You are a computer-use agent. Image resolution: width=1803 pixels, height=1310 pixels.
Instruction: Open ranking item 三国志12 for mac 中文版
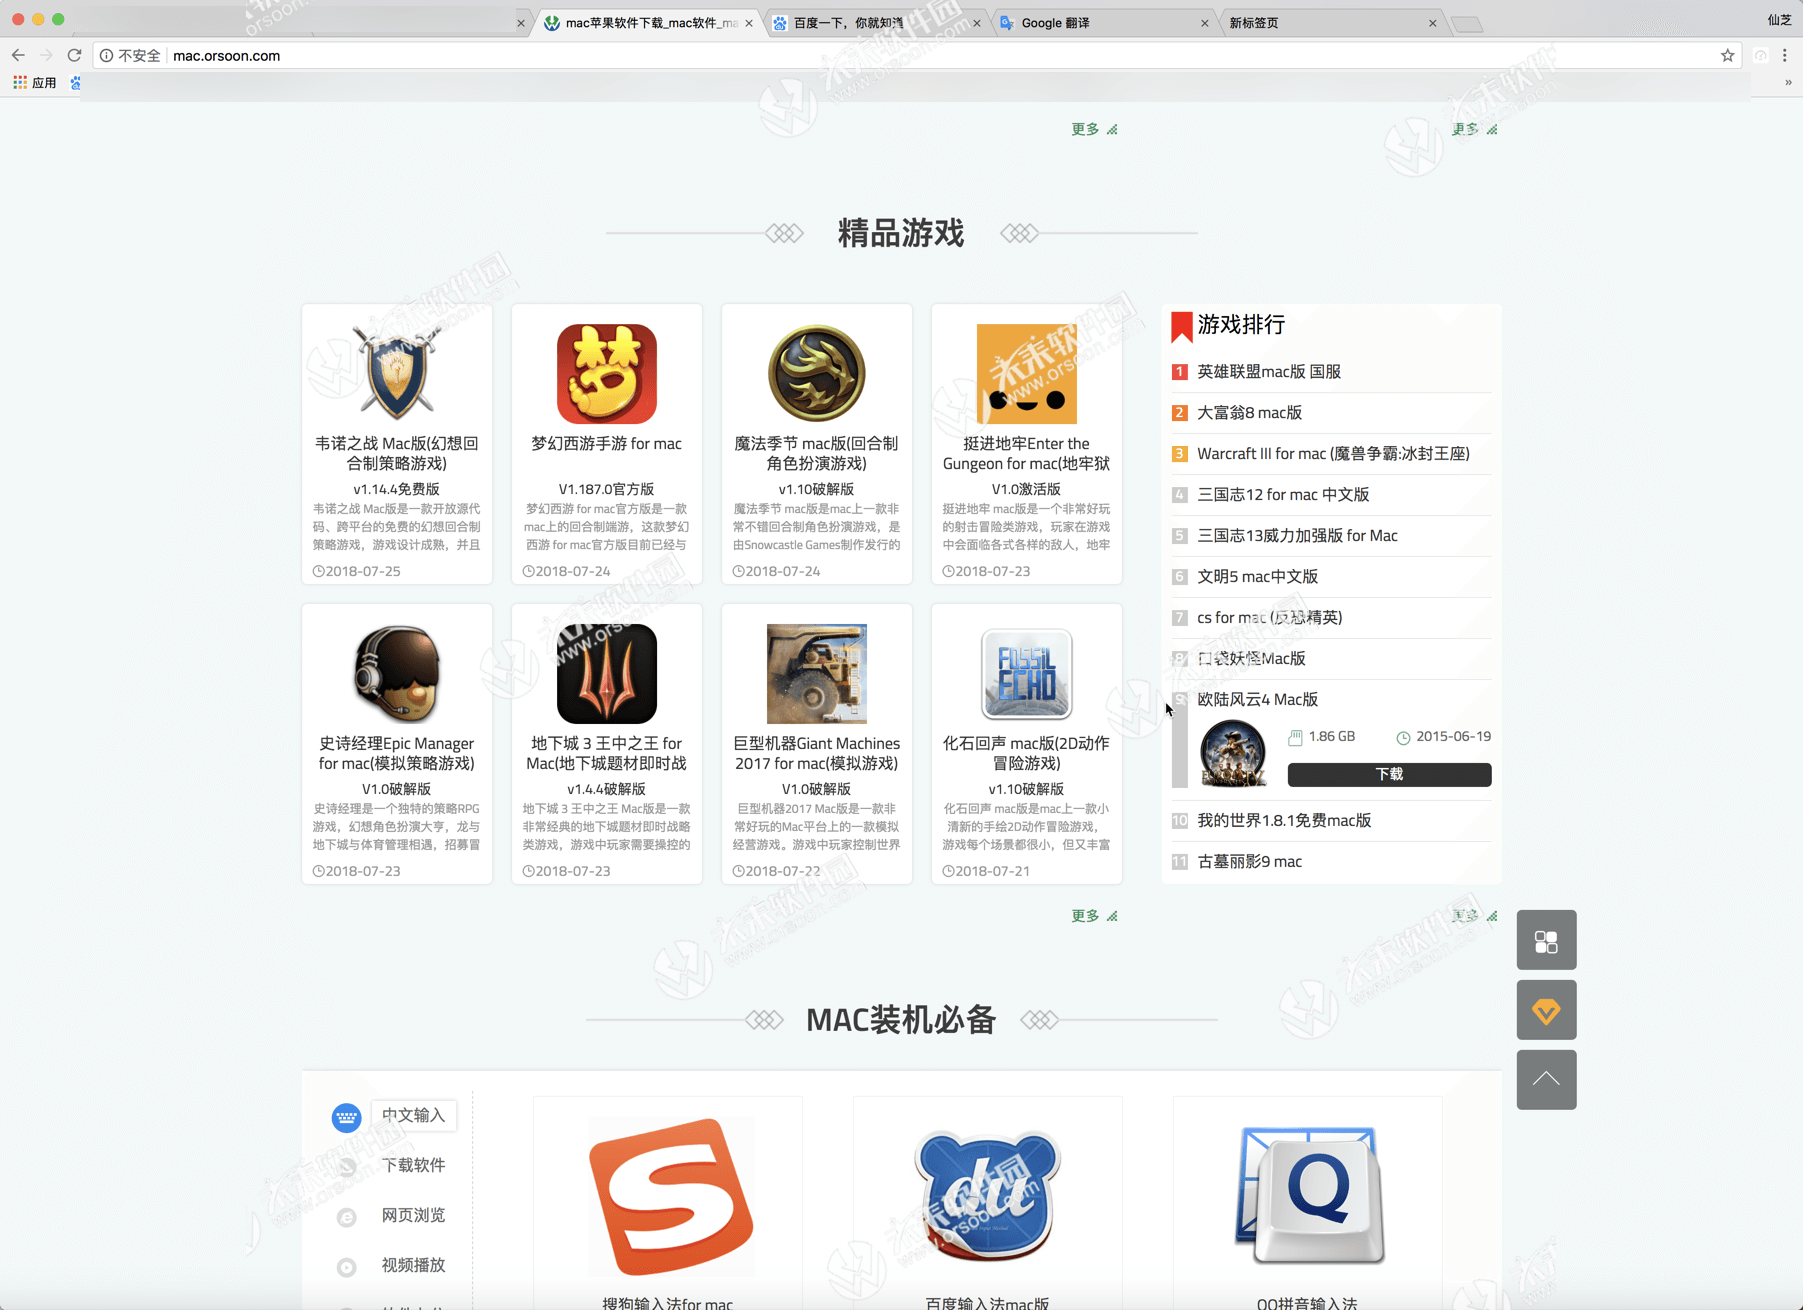point(1283,494)
